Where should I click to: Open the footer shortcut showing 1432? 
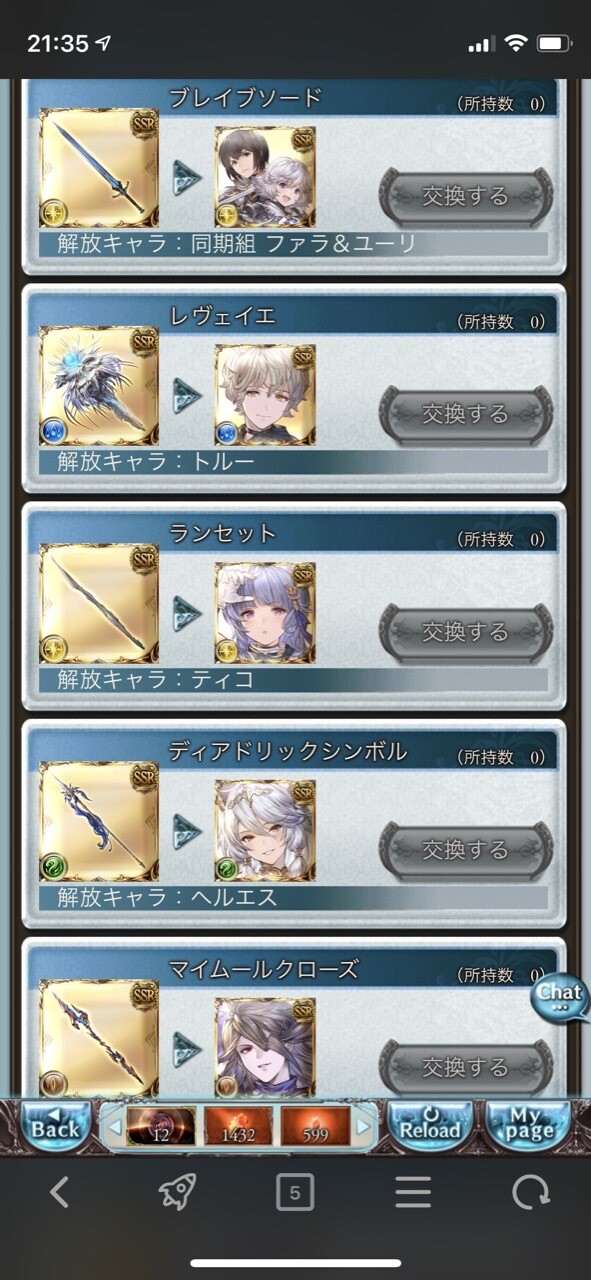(238, 1127)
